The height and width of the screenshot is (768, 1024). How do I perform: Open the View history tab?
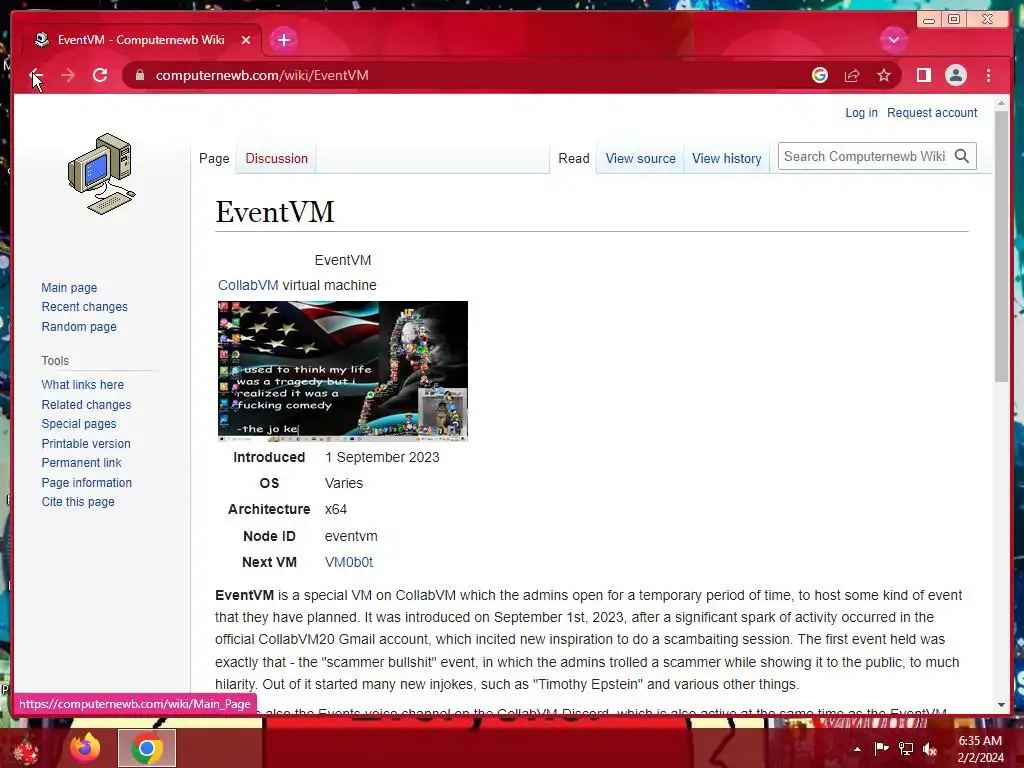tap(726, 158)
